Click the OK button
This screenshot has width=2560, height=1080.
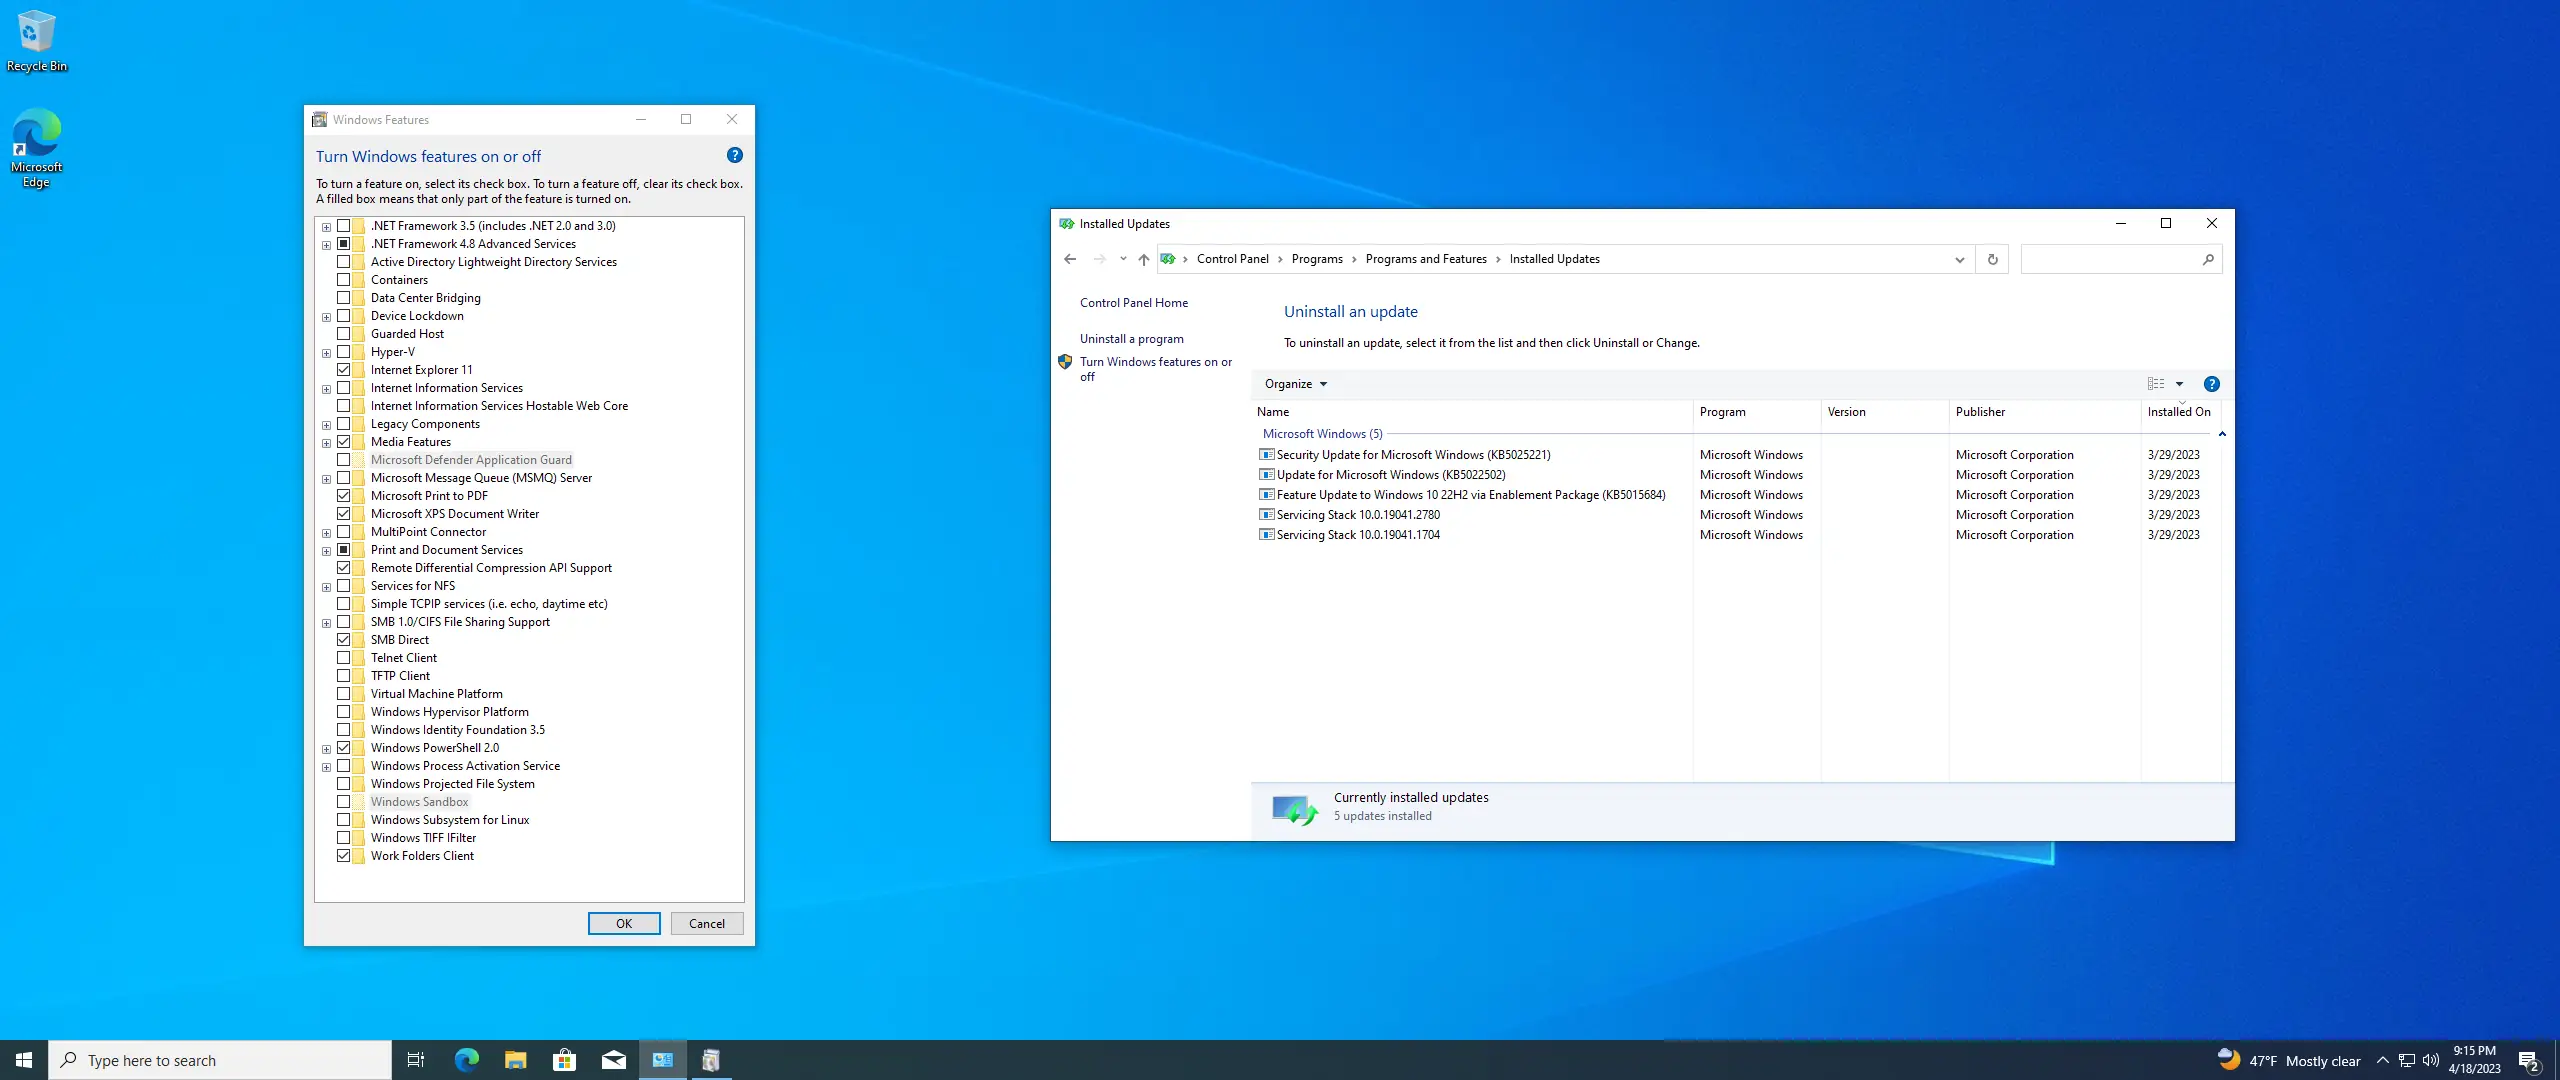click(x=623, y=923)
